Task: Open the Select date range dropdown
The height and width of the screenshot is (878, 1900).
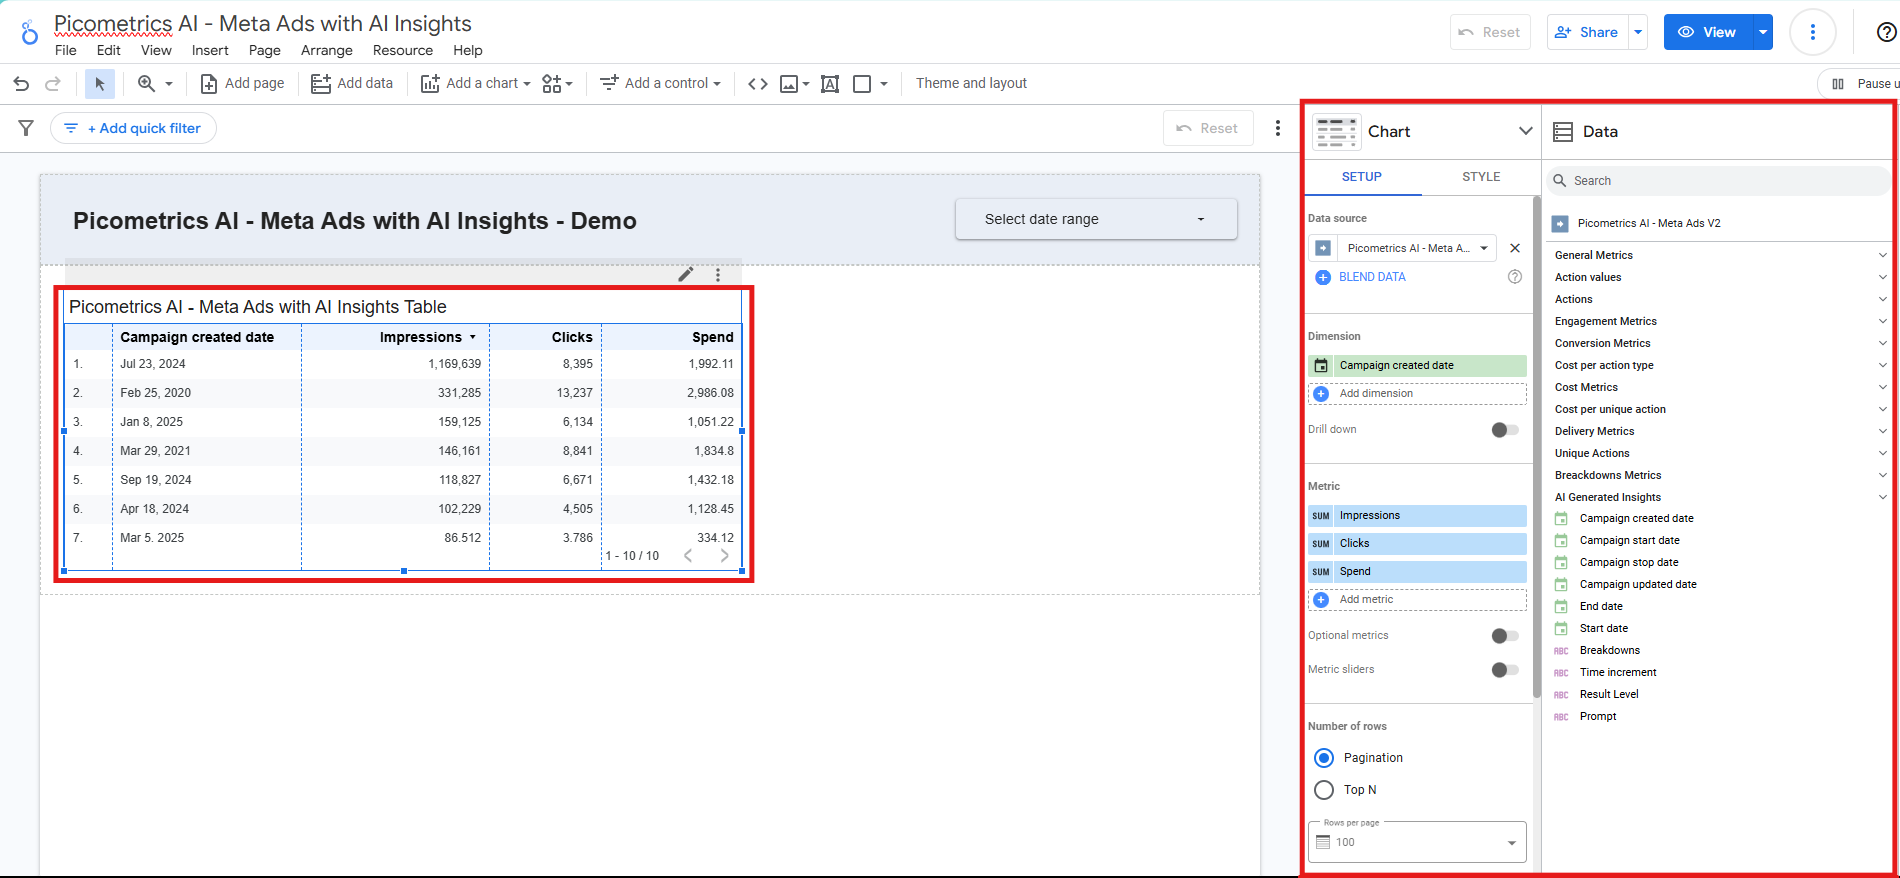Action: tap(1095, 219)
